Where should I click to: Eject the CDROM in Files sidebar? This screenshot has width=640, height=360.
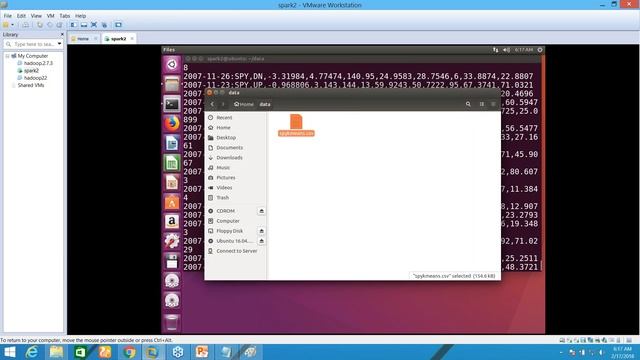click(262, 211)
